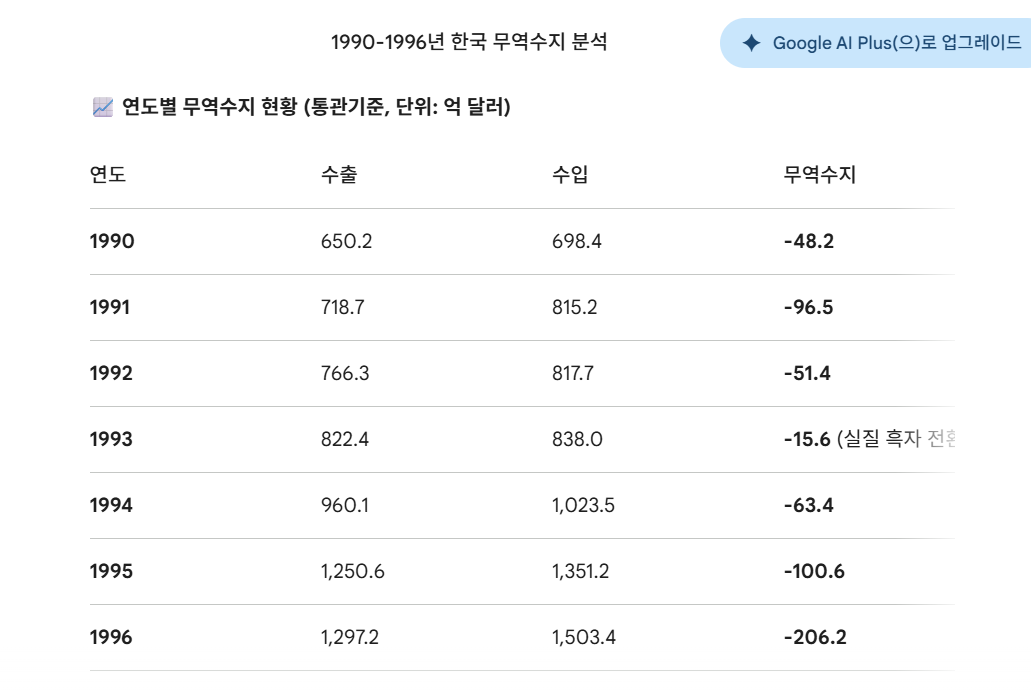Click the 1994 import value 1,023.5

583,505
